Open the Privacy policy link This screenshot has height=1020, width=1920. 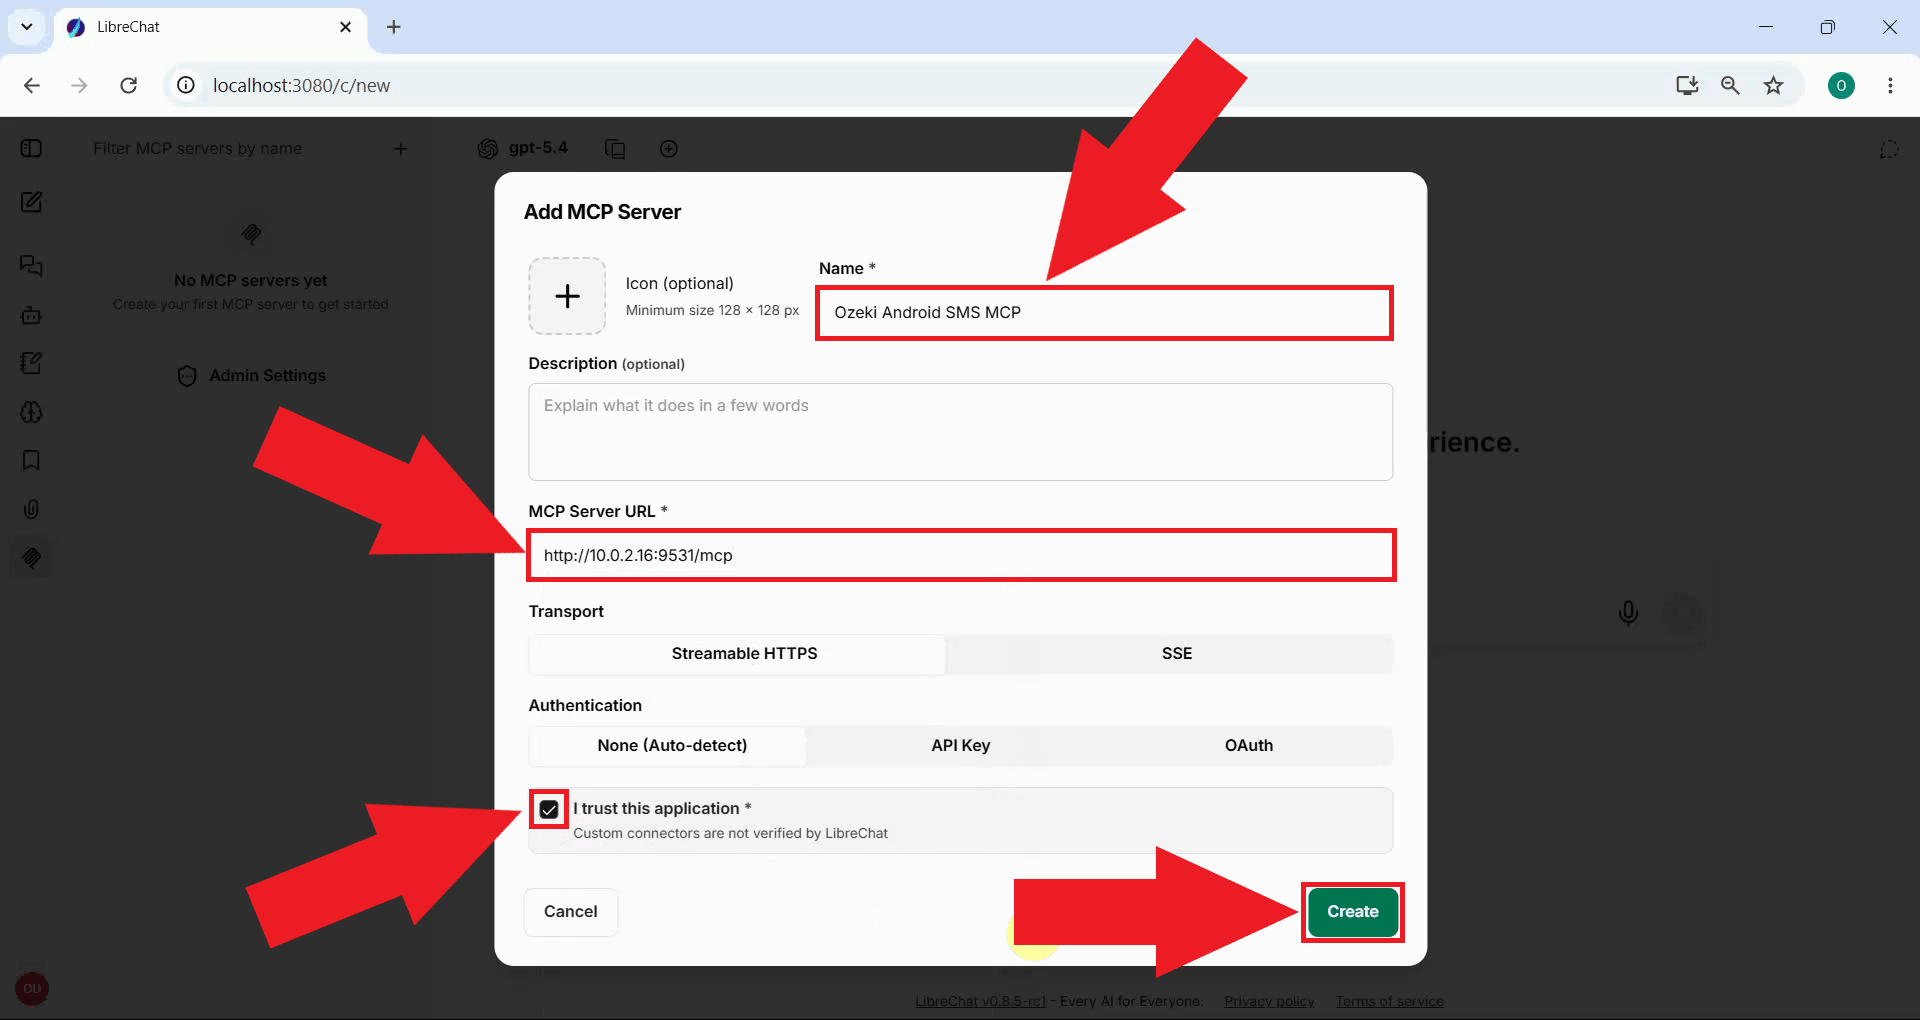[1269, 1001]
